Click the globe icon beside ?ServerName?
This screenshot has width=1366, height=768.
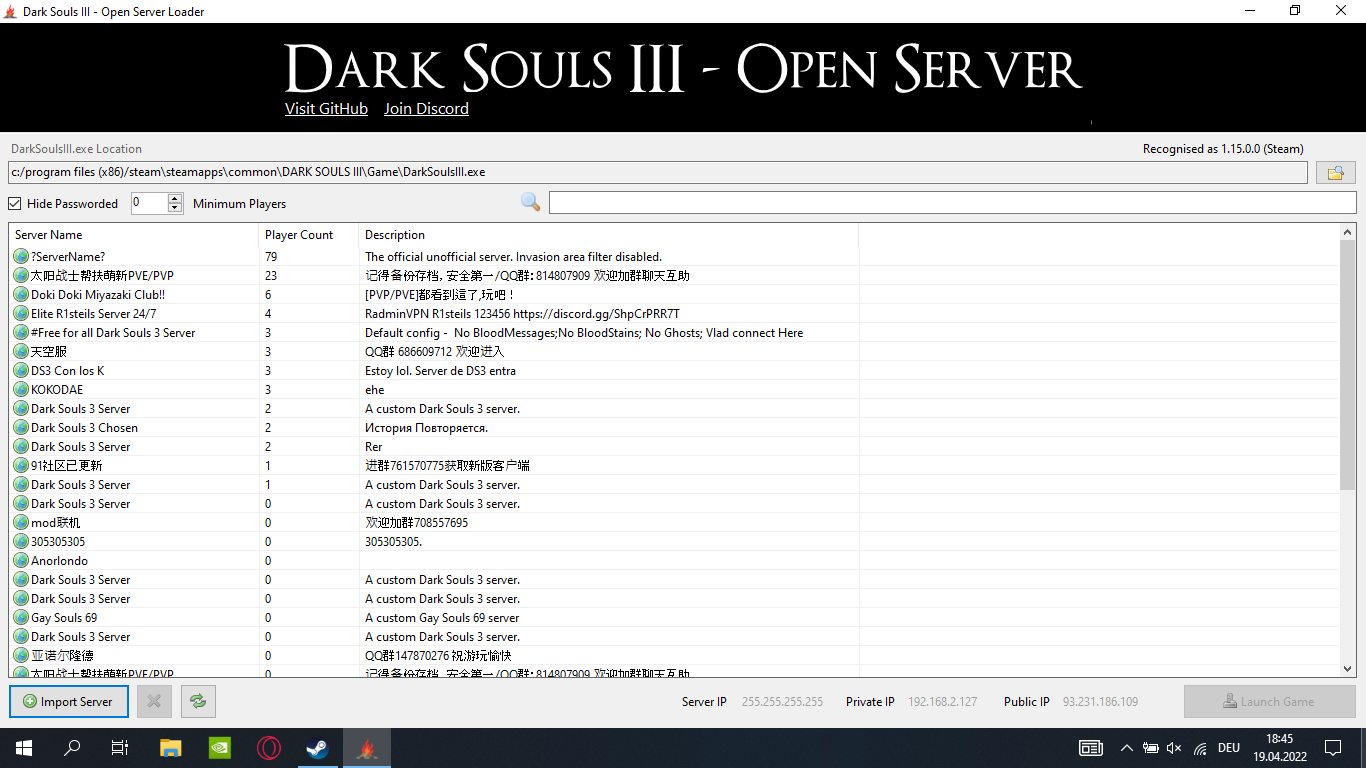[x=21, y=257]
